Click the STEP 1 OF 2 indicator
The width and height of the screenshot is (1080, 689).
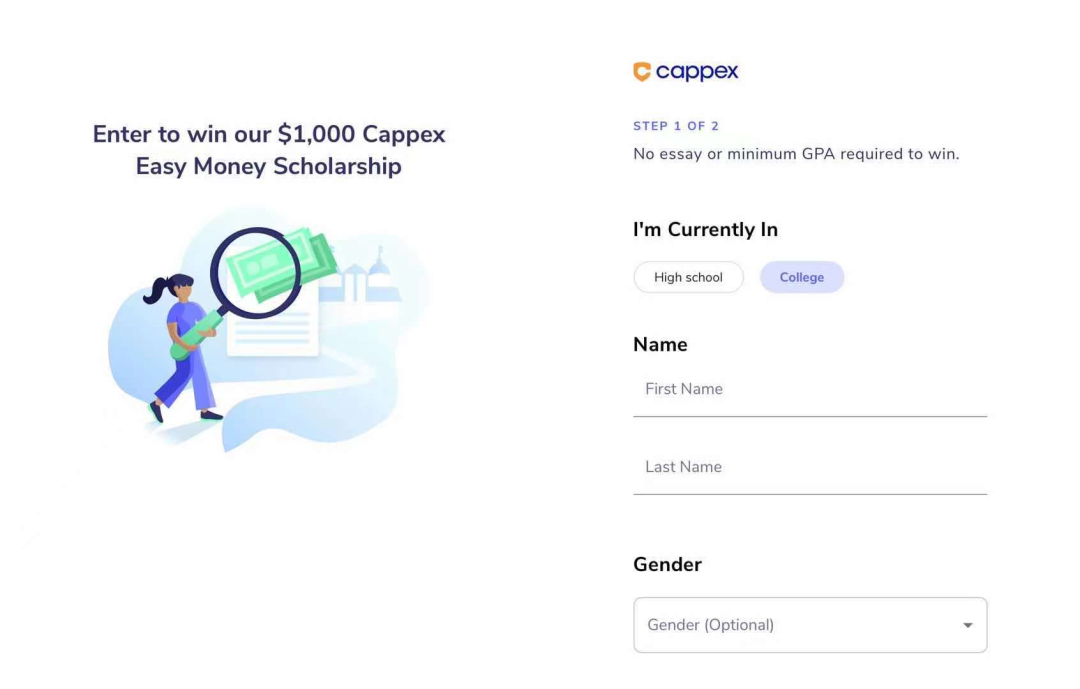[676, 126]
